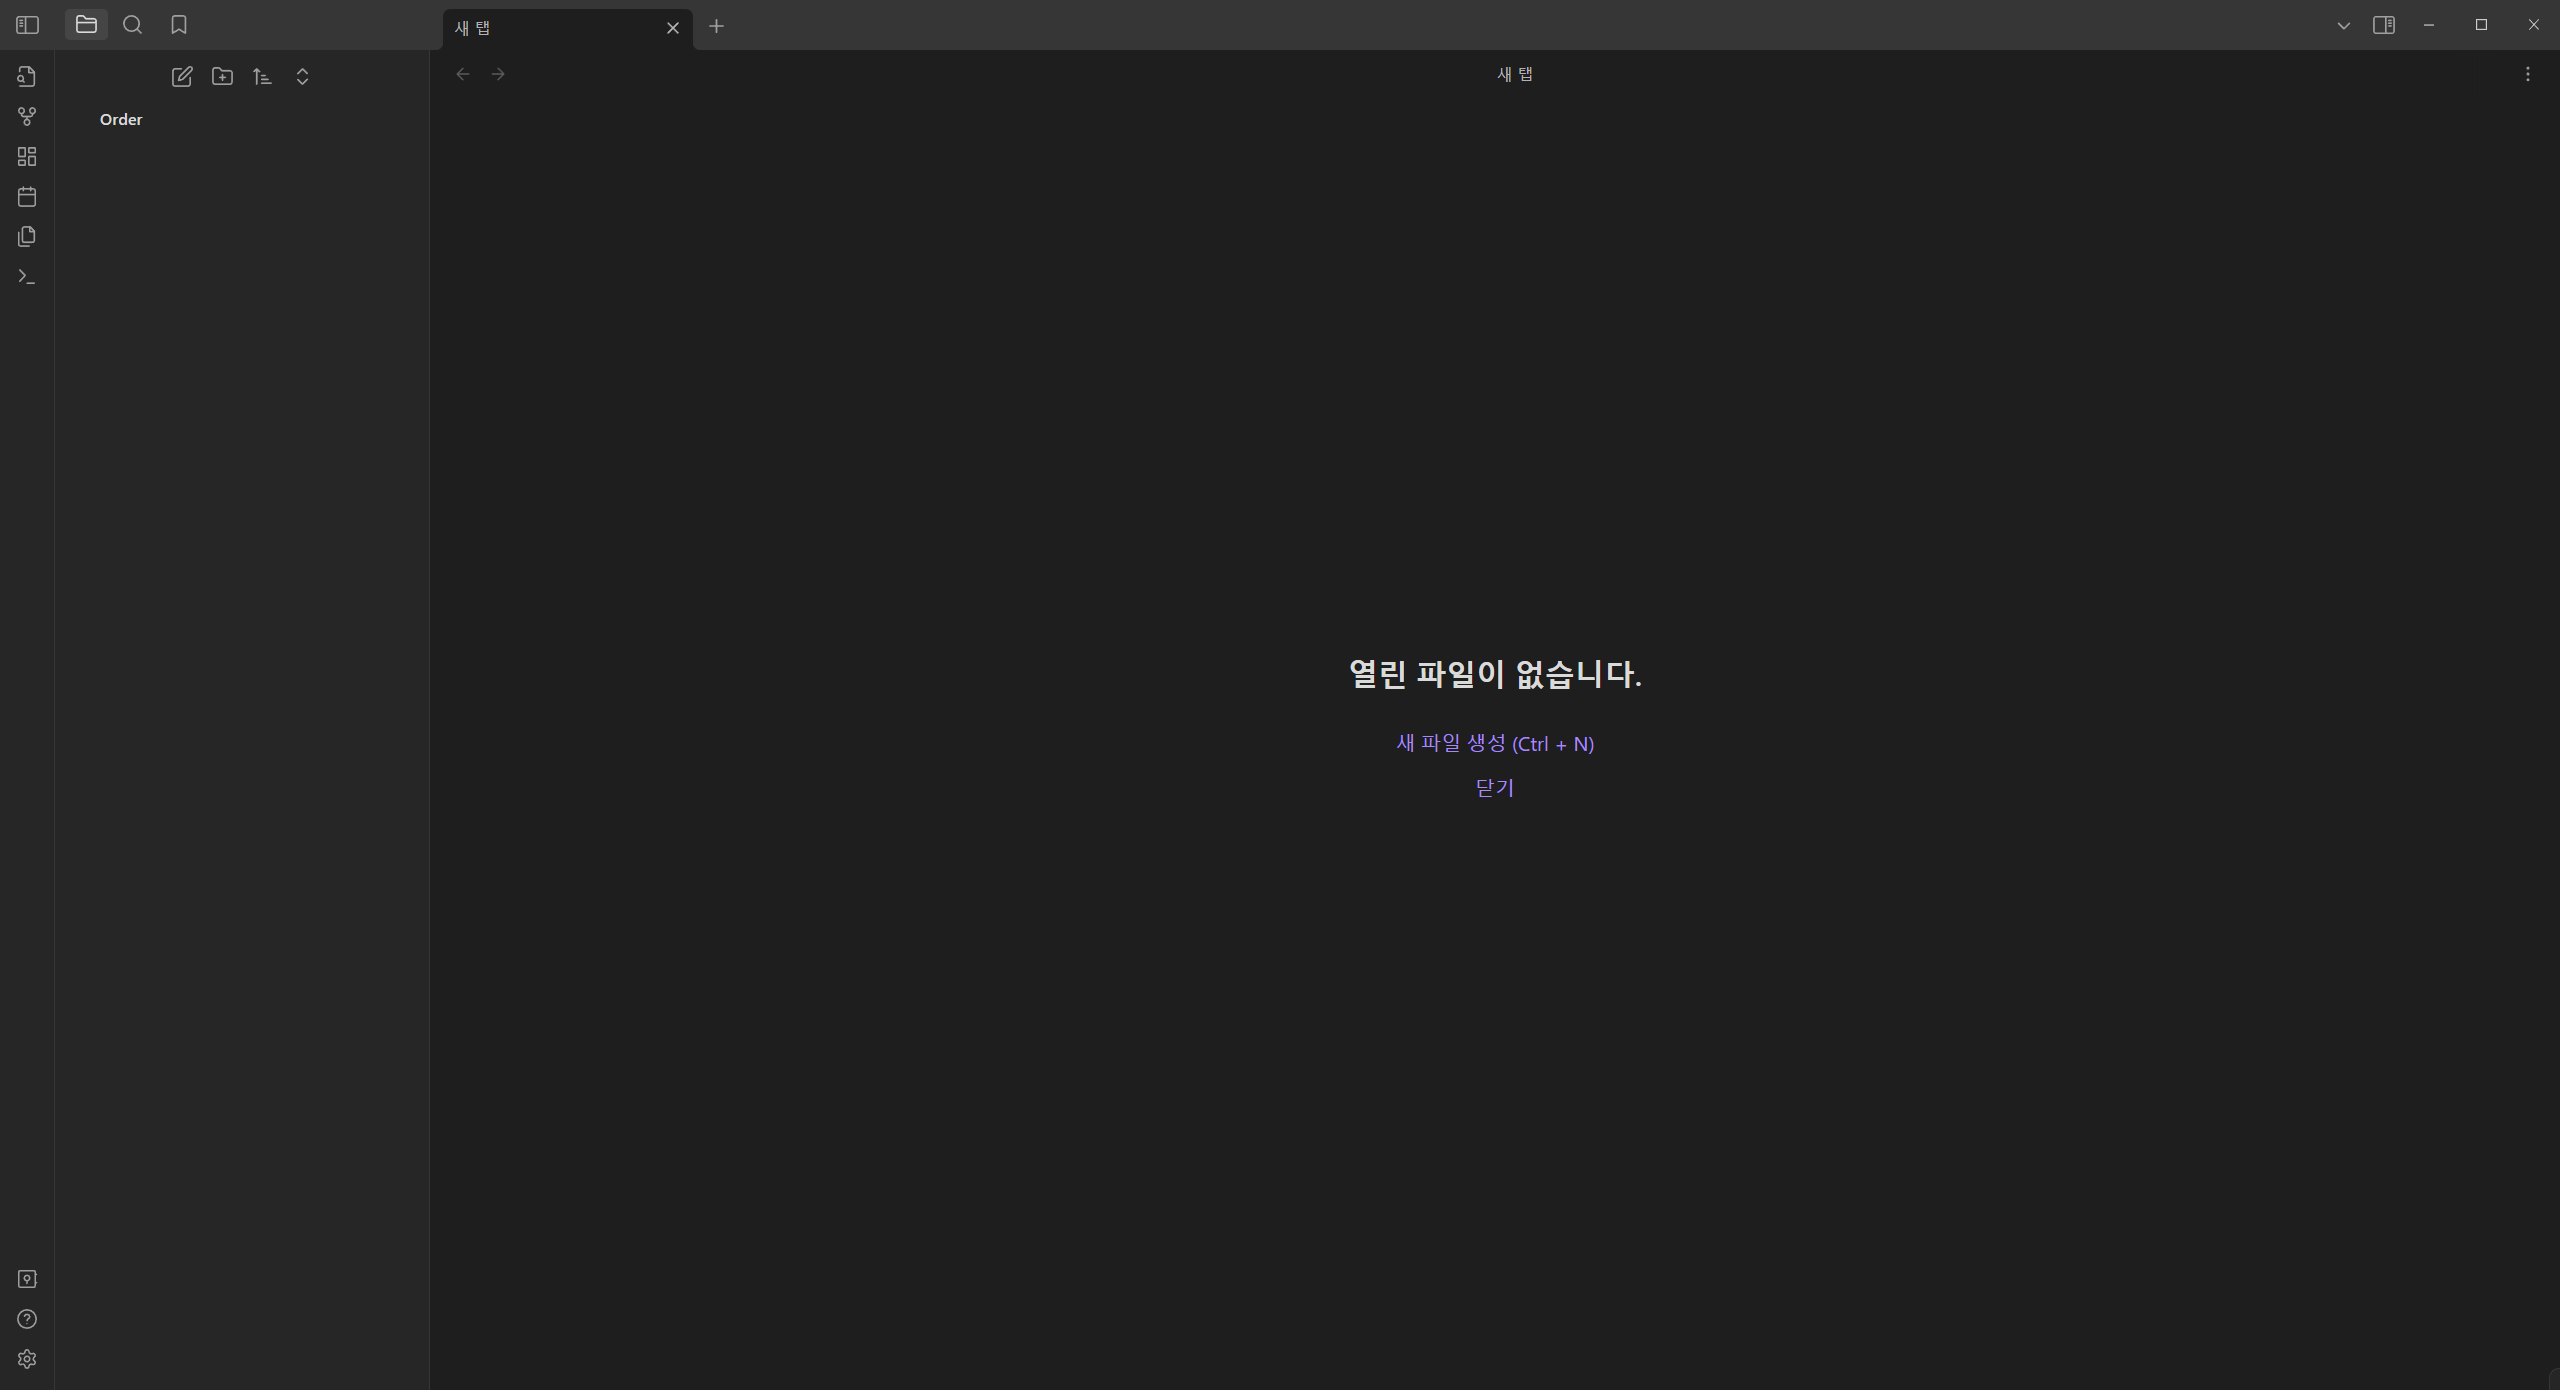Toggle the right sidebar panel

pyautogui.click(x=2383, y=25)
